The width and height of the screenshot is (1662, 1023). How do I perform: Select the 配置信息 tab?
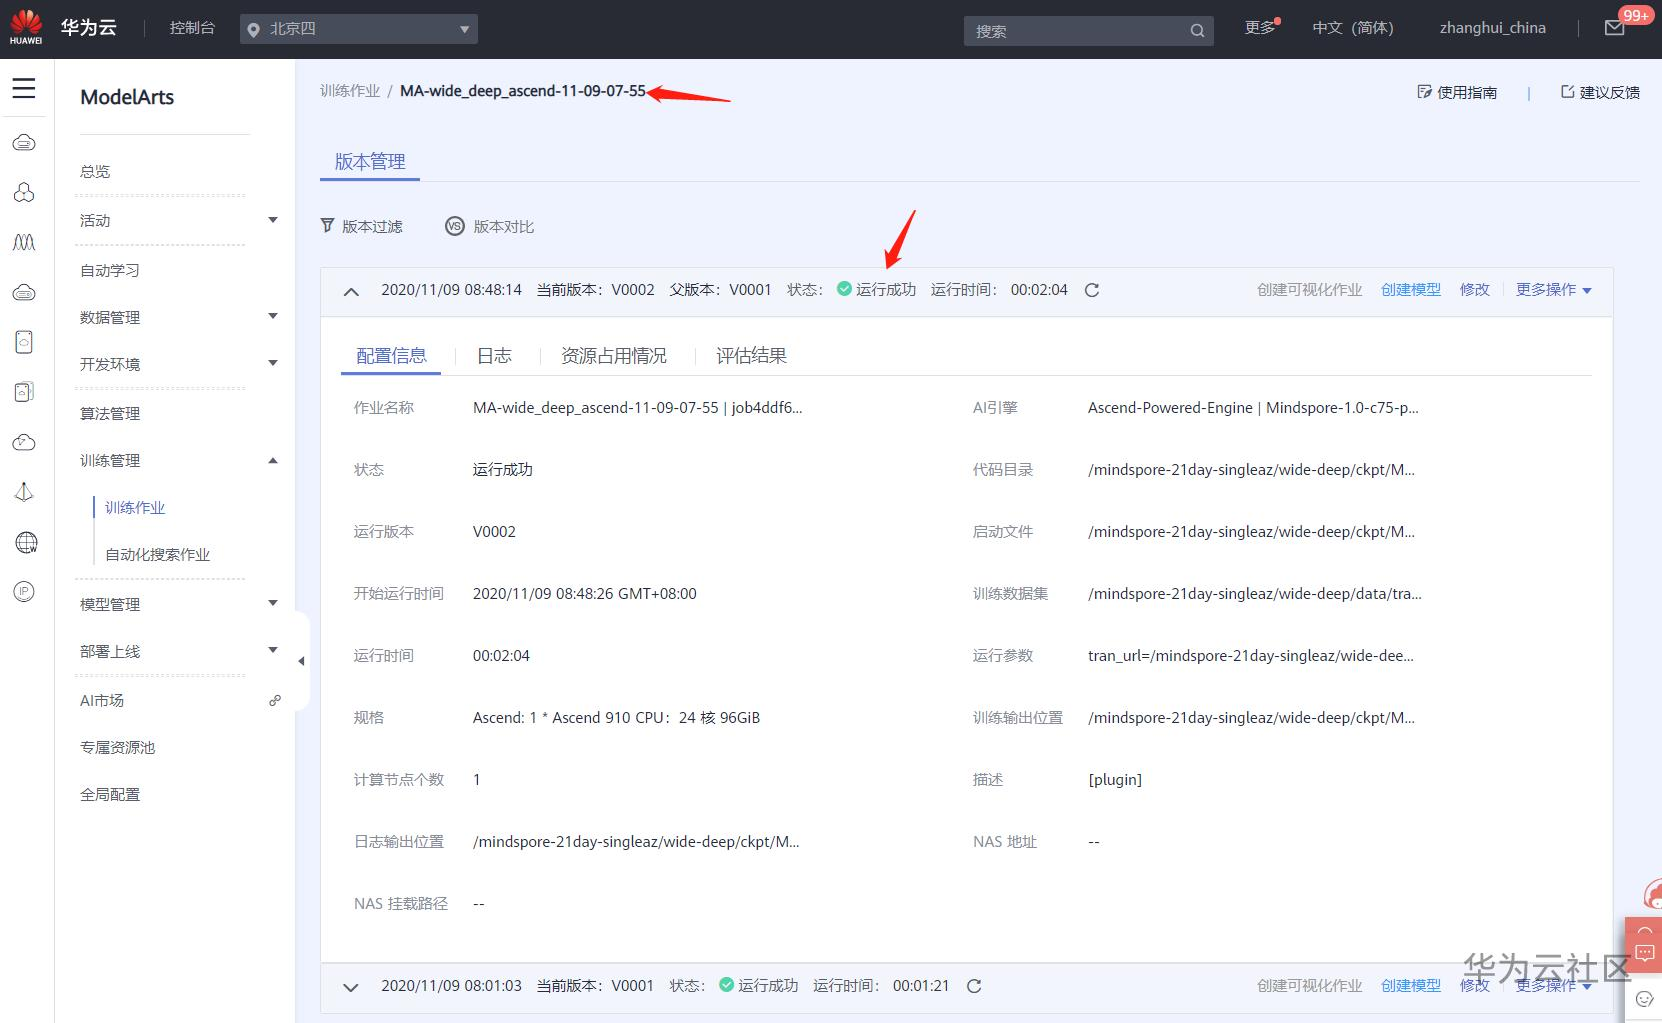pos(391,356)
